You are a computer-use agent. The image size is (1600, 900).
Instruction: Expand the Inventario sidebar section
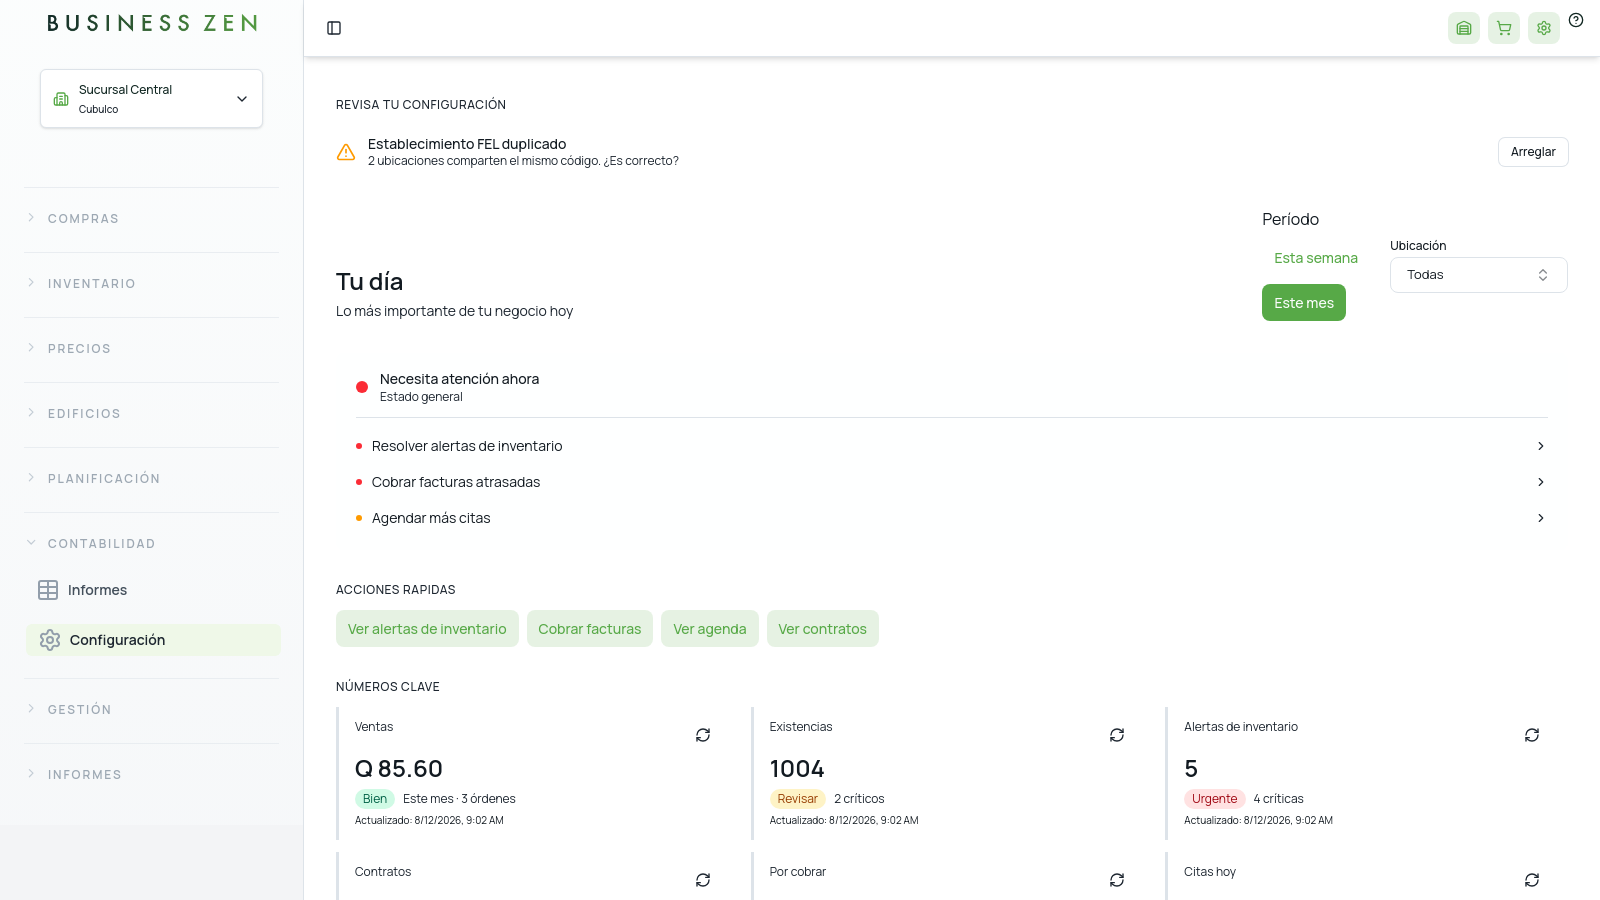(152, 284)
